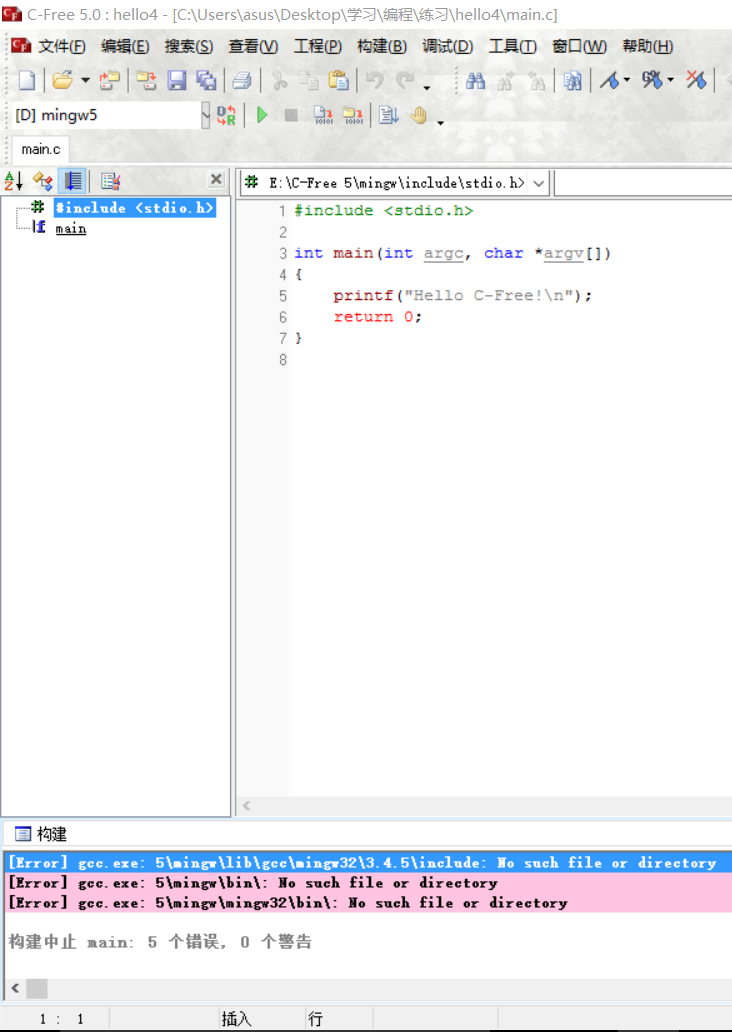The height and width of the screenshot is (1032, 732).
Task: Select main function in symbol tree
Action: [x=70, y=228]
